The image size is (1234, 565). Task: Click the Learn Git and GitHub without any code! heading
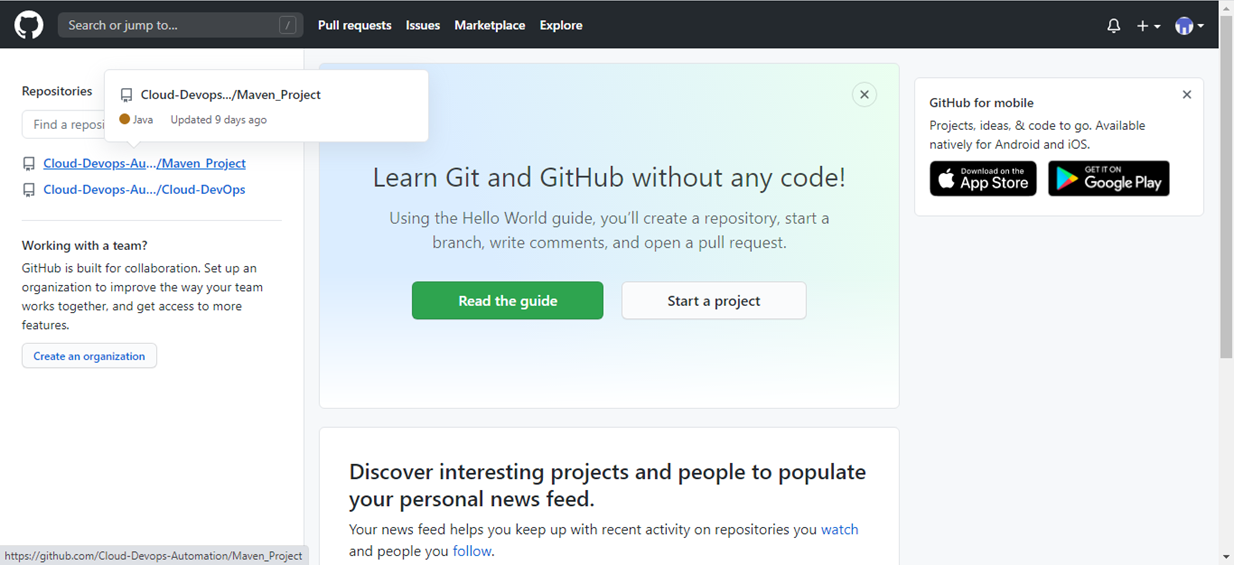coord(609,178)
